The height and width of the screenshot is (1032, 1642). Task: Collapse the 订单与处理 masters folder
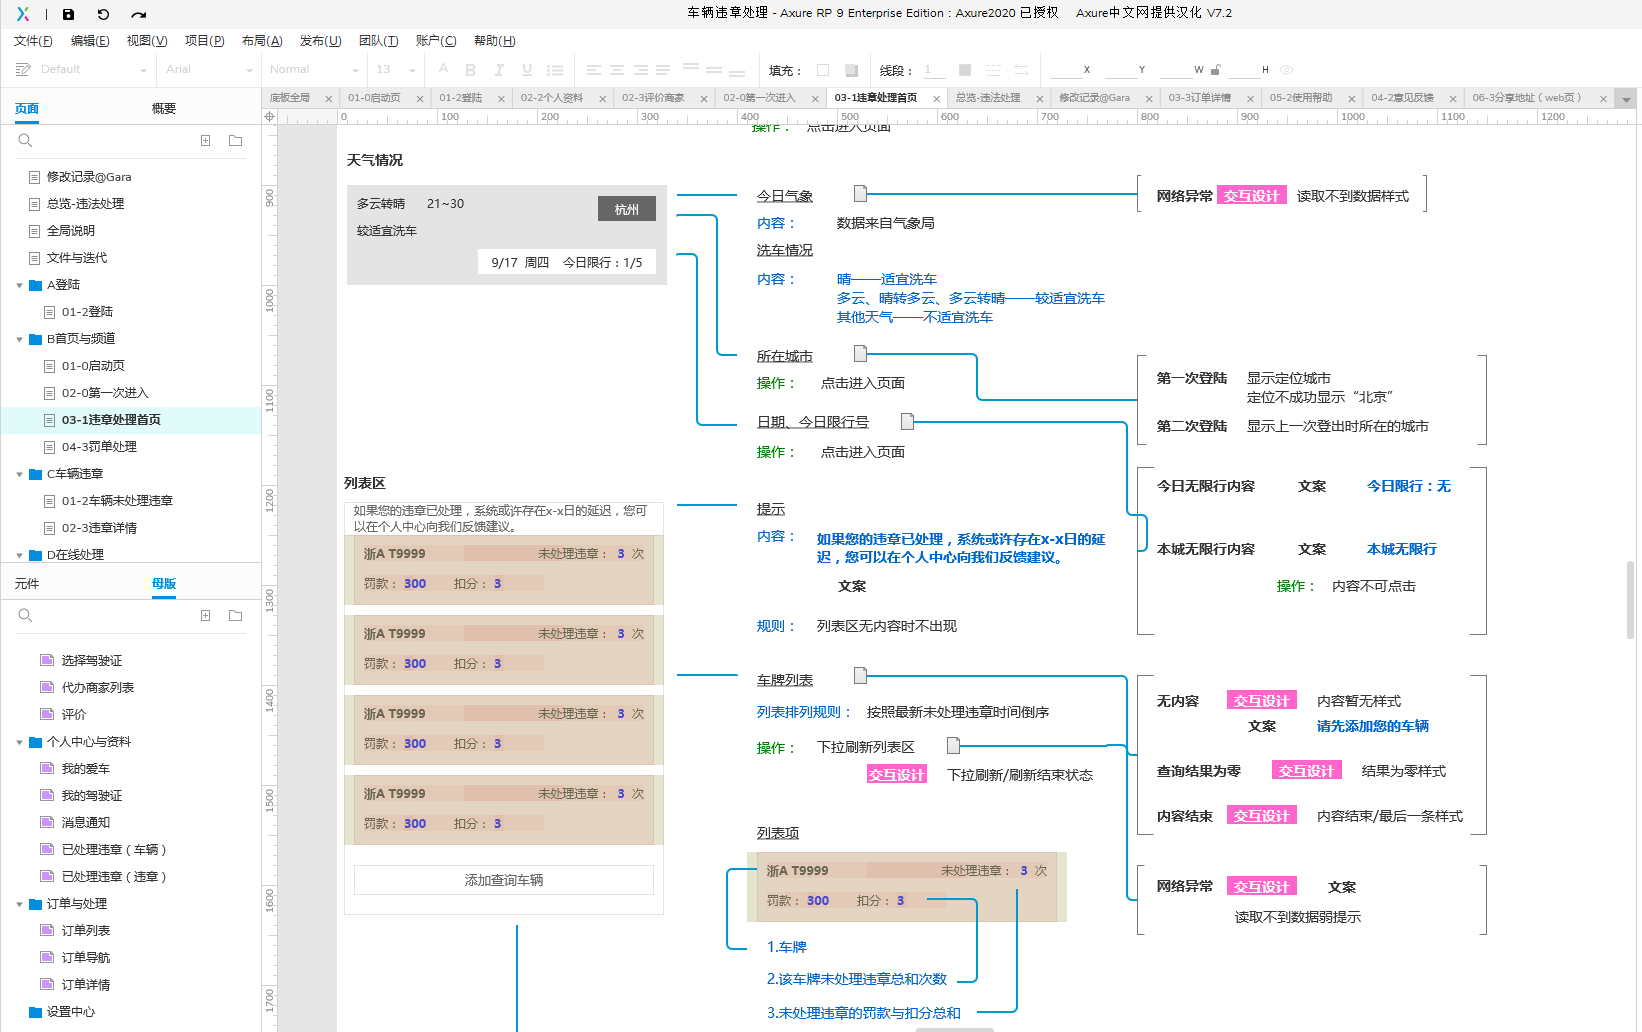19,905
